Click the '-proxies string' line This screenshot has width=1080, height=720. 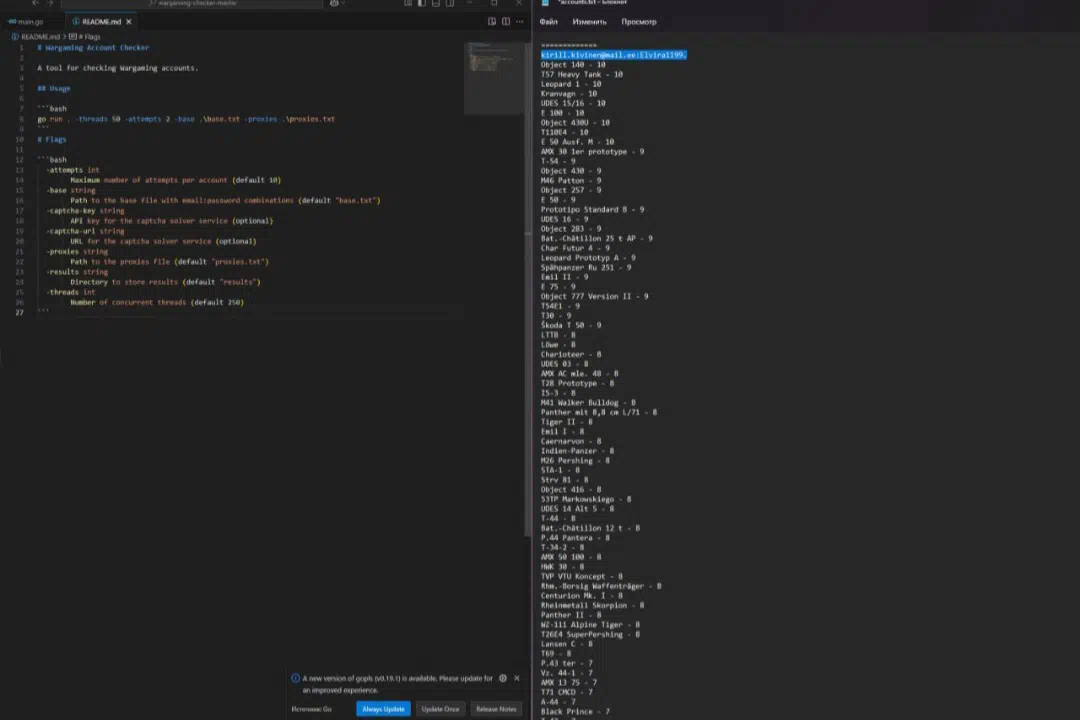click(x=77, y=251)
